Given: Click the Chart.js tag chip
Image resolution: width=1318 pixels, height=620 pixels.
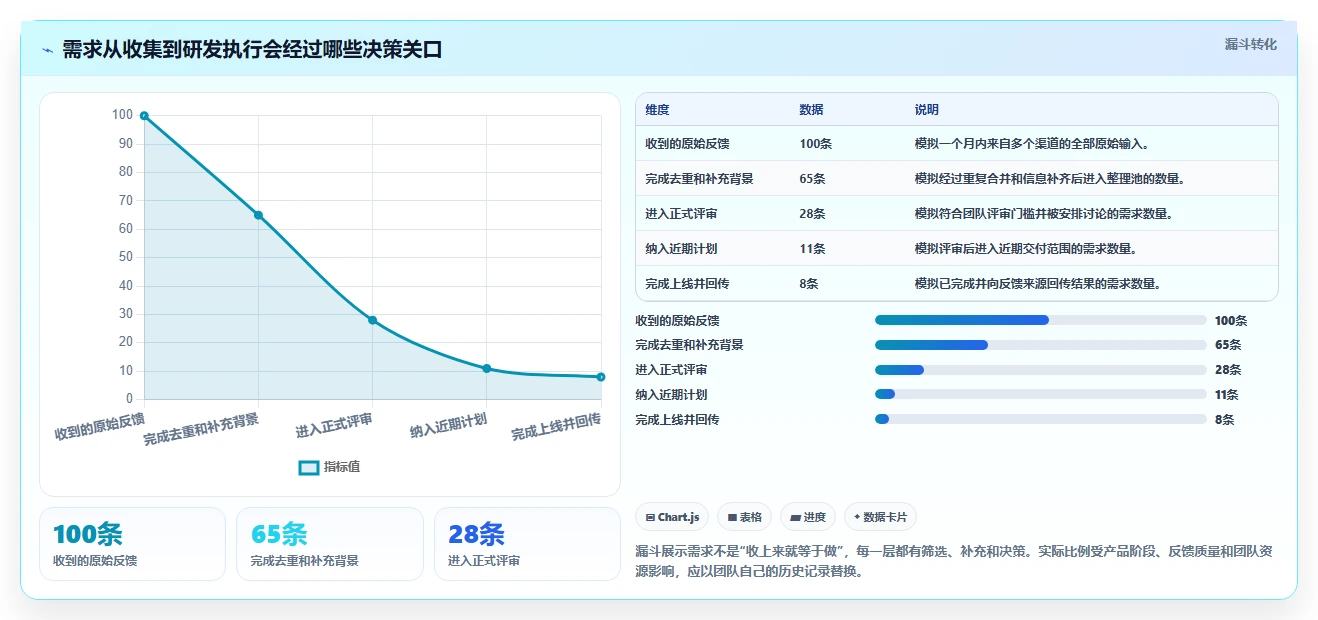Looking at the screenshot, I should [x=673, y=517].
